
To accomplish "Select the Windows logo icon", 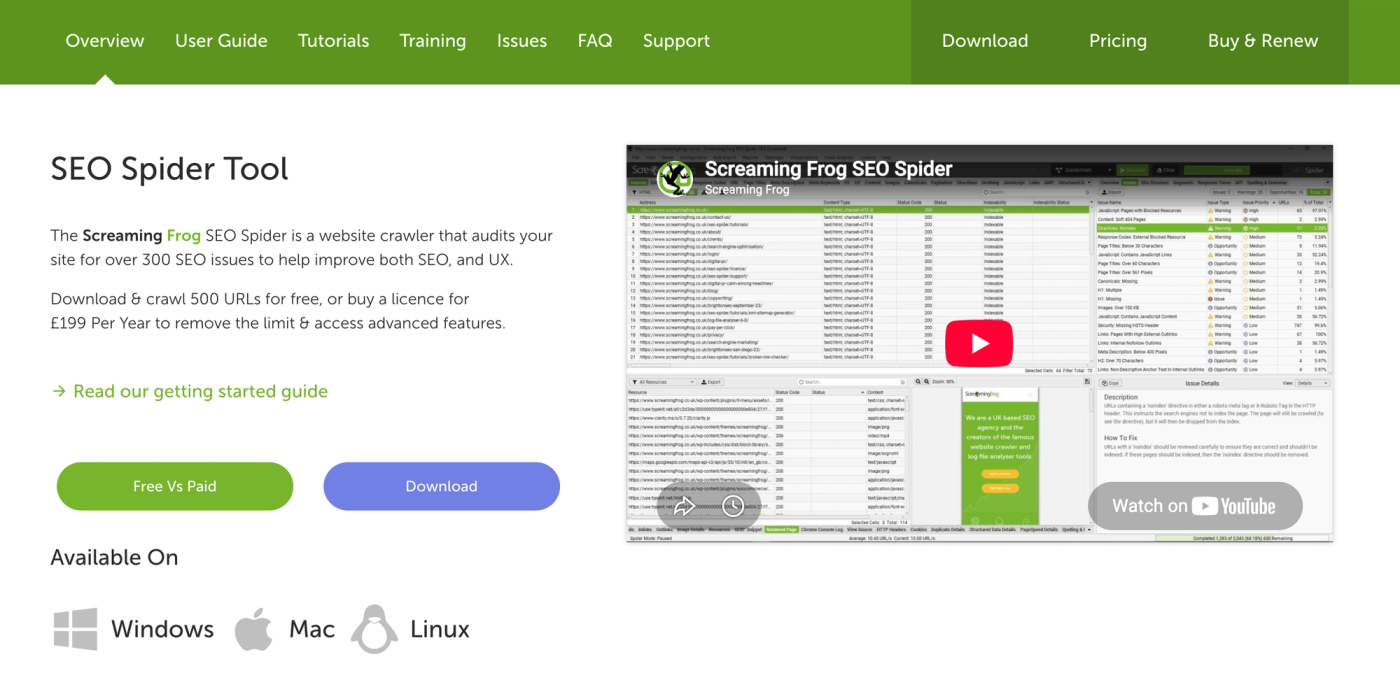I will [75, 629].
